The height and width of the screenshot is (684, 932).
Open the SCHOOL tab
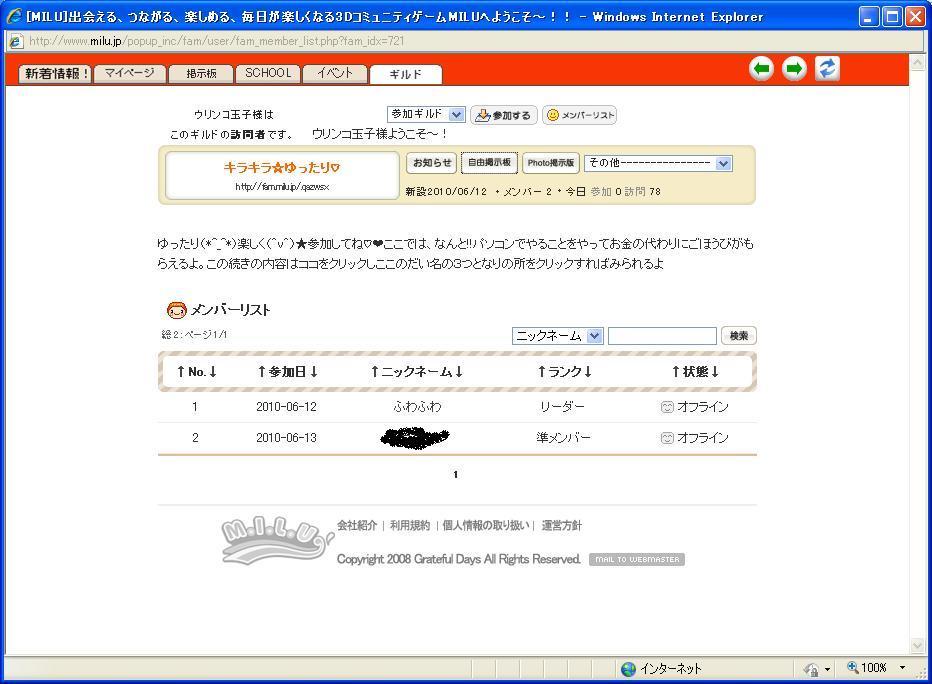point(268,73)
